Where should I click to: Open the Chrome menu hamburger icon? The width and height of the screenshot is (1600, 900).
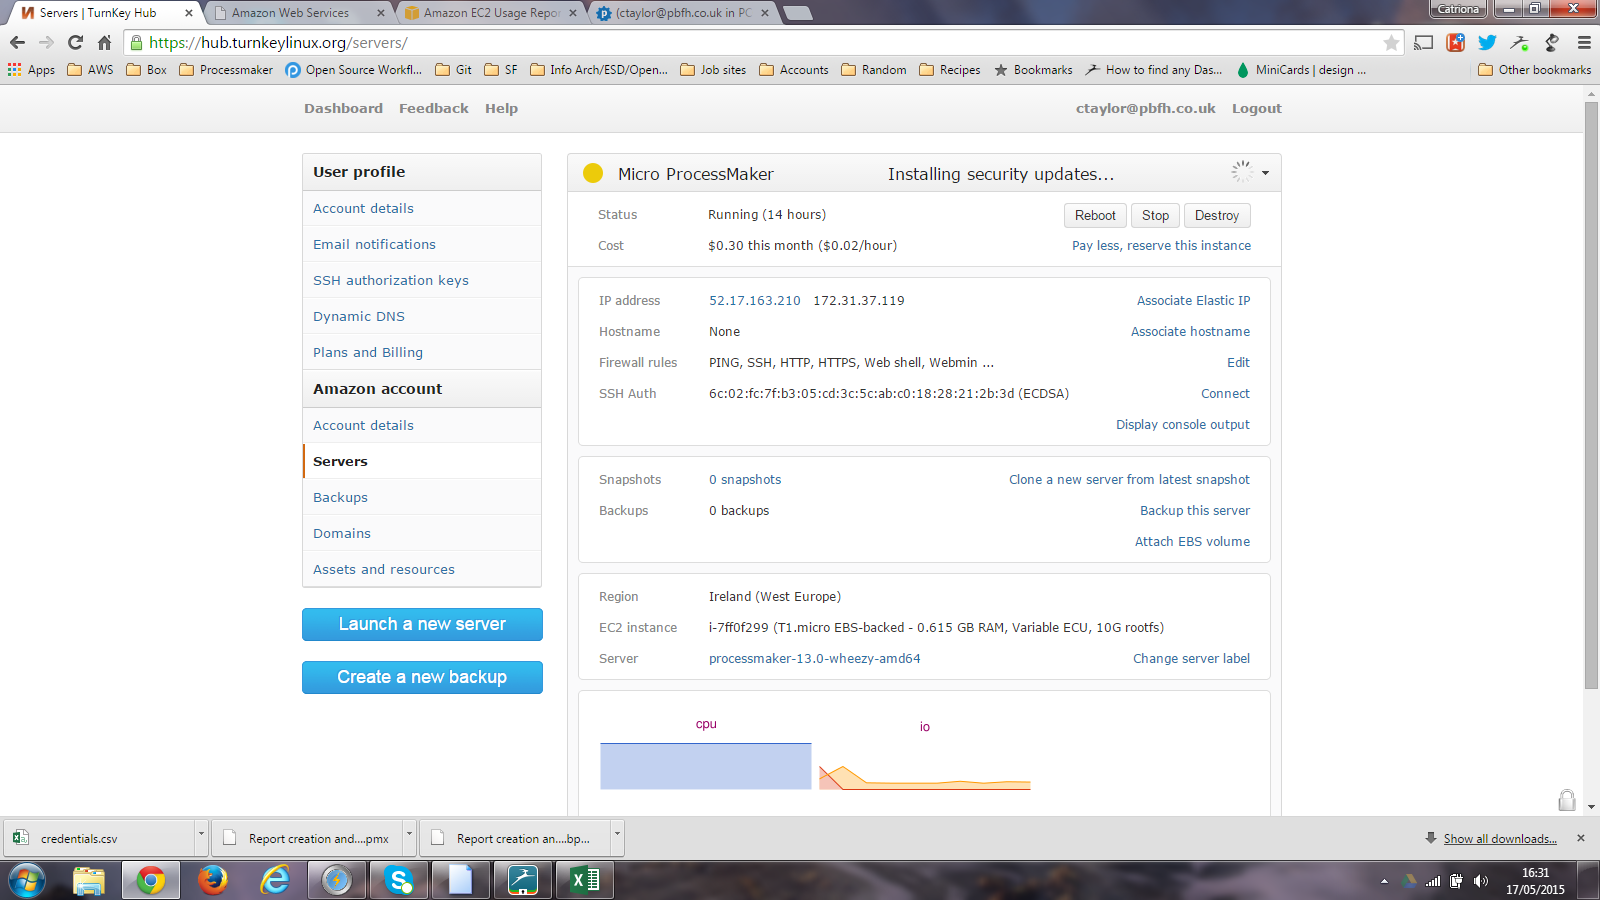[x=1584, y=42]
